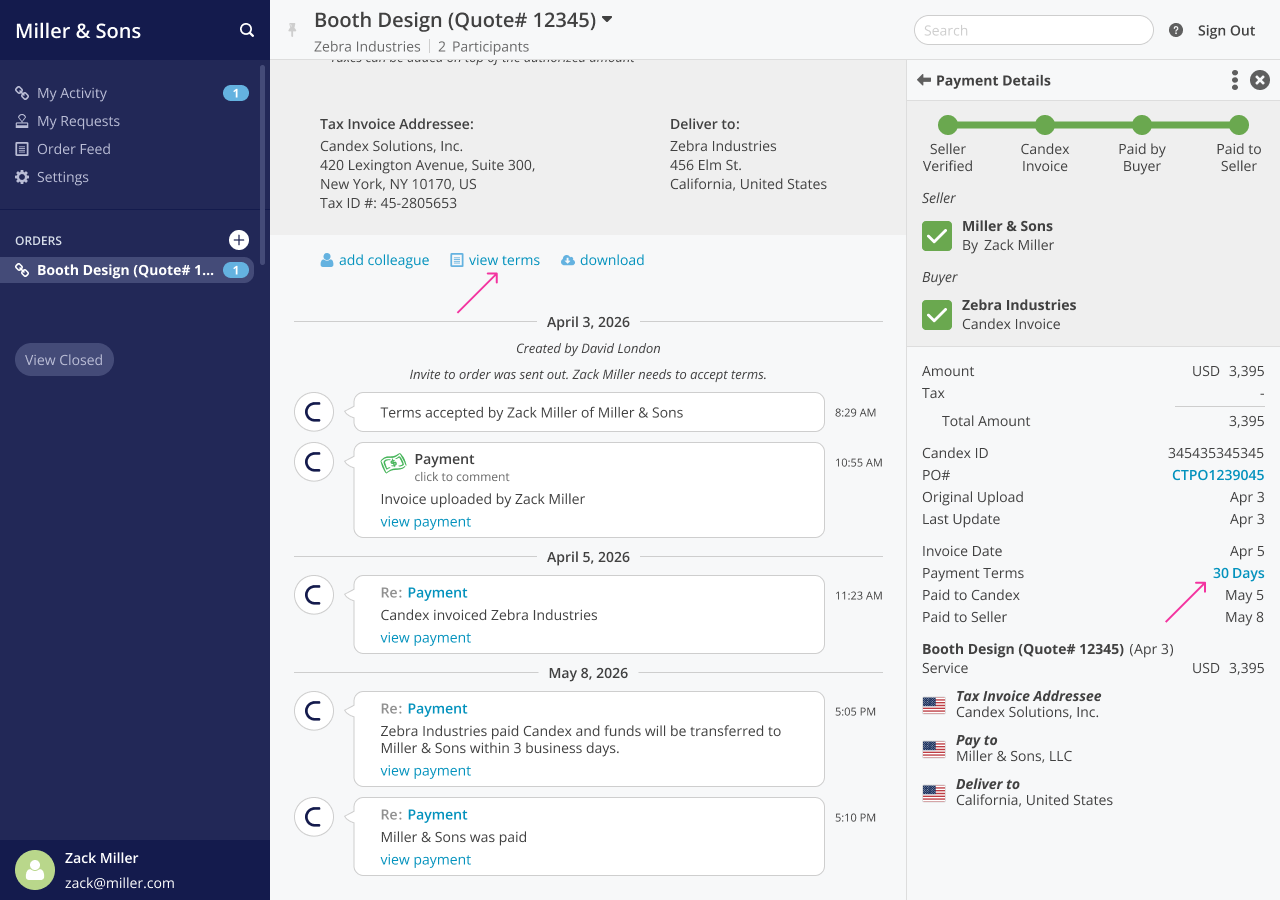Click click to comment under Payment
Viewport: 1280px width, 900px height.
[x=462, y=477]
